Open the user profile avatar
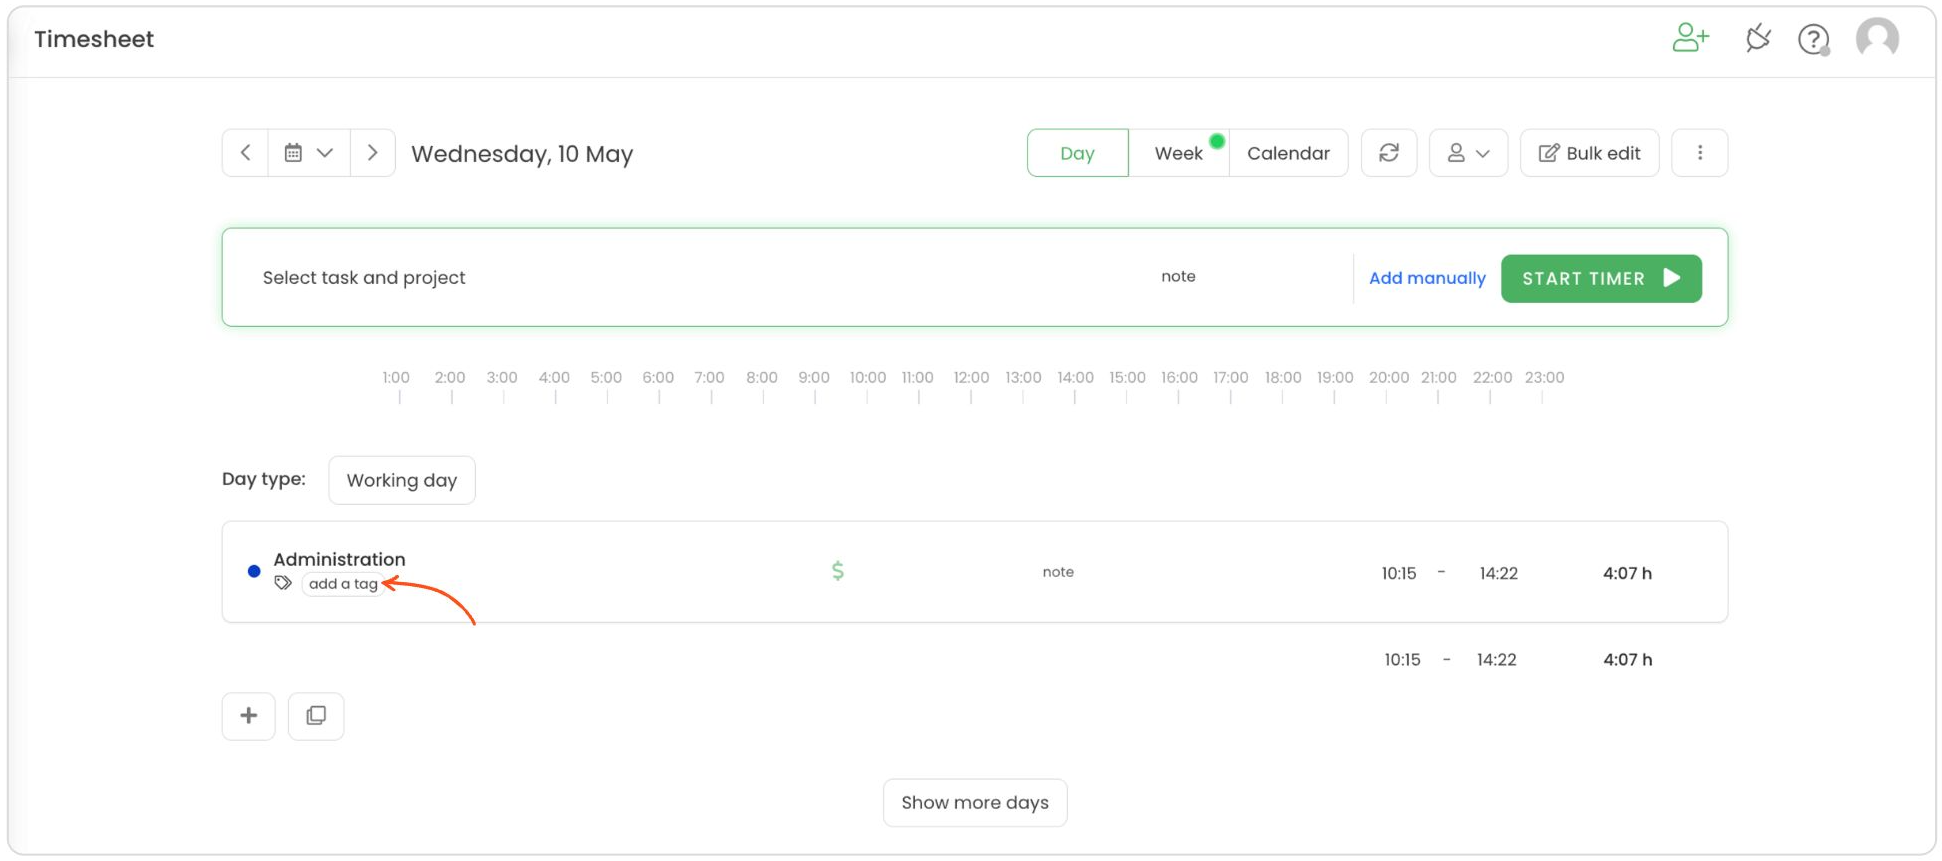 [x=1877, y=38]
